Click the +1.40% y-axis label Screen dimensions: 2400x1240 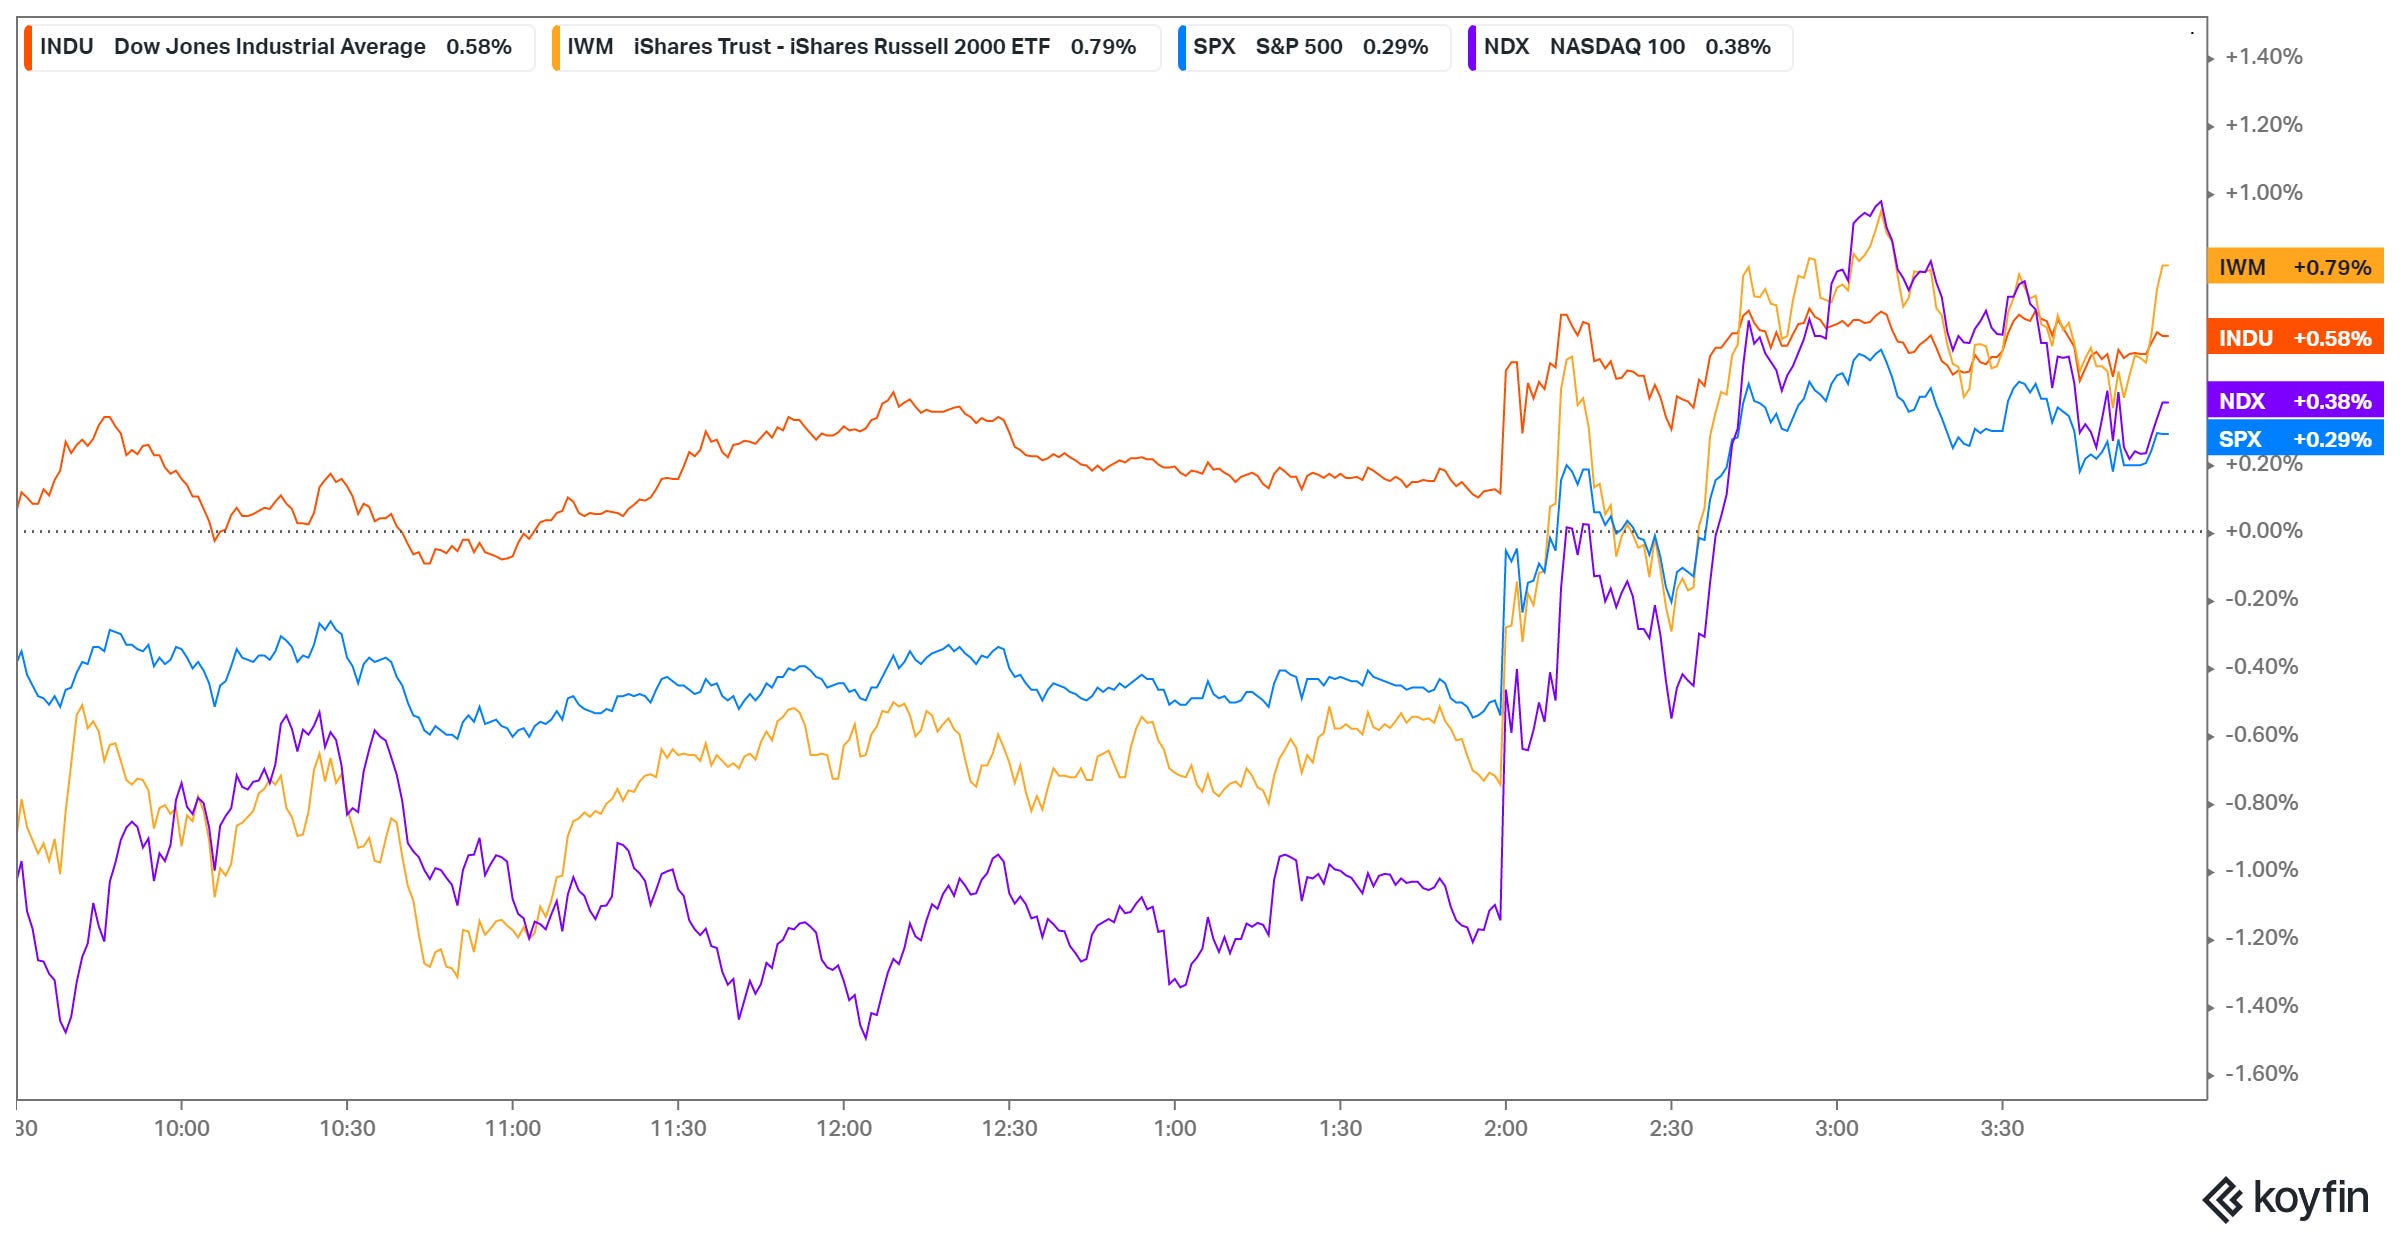pyautogui.click(x=2263, y=57)
